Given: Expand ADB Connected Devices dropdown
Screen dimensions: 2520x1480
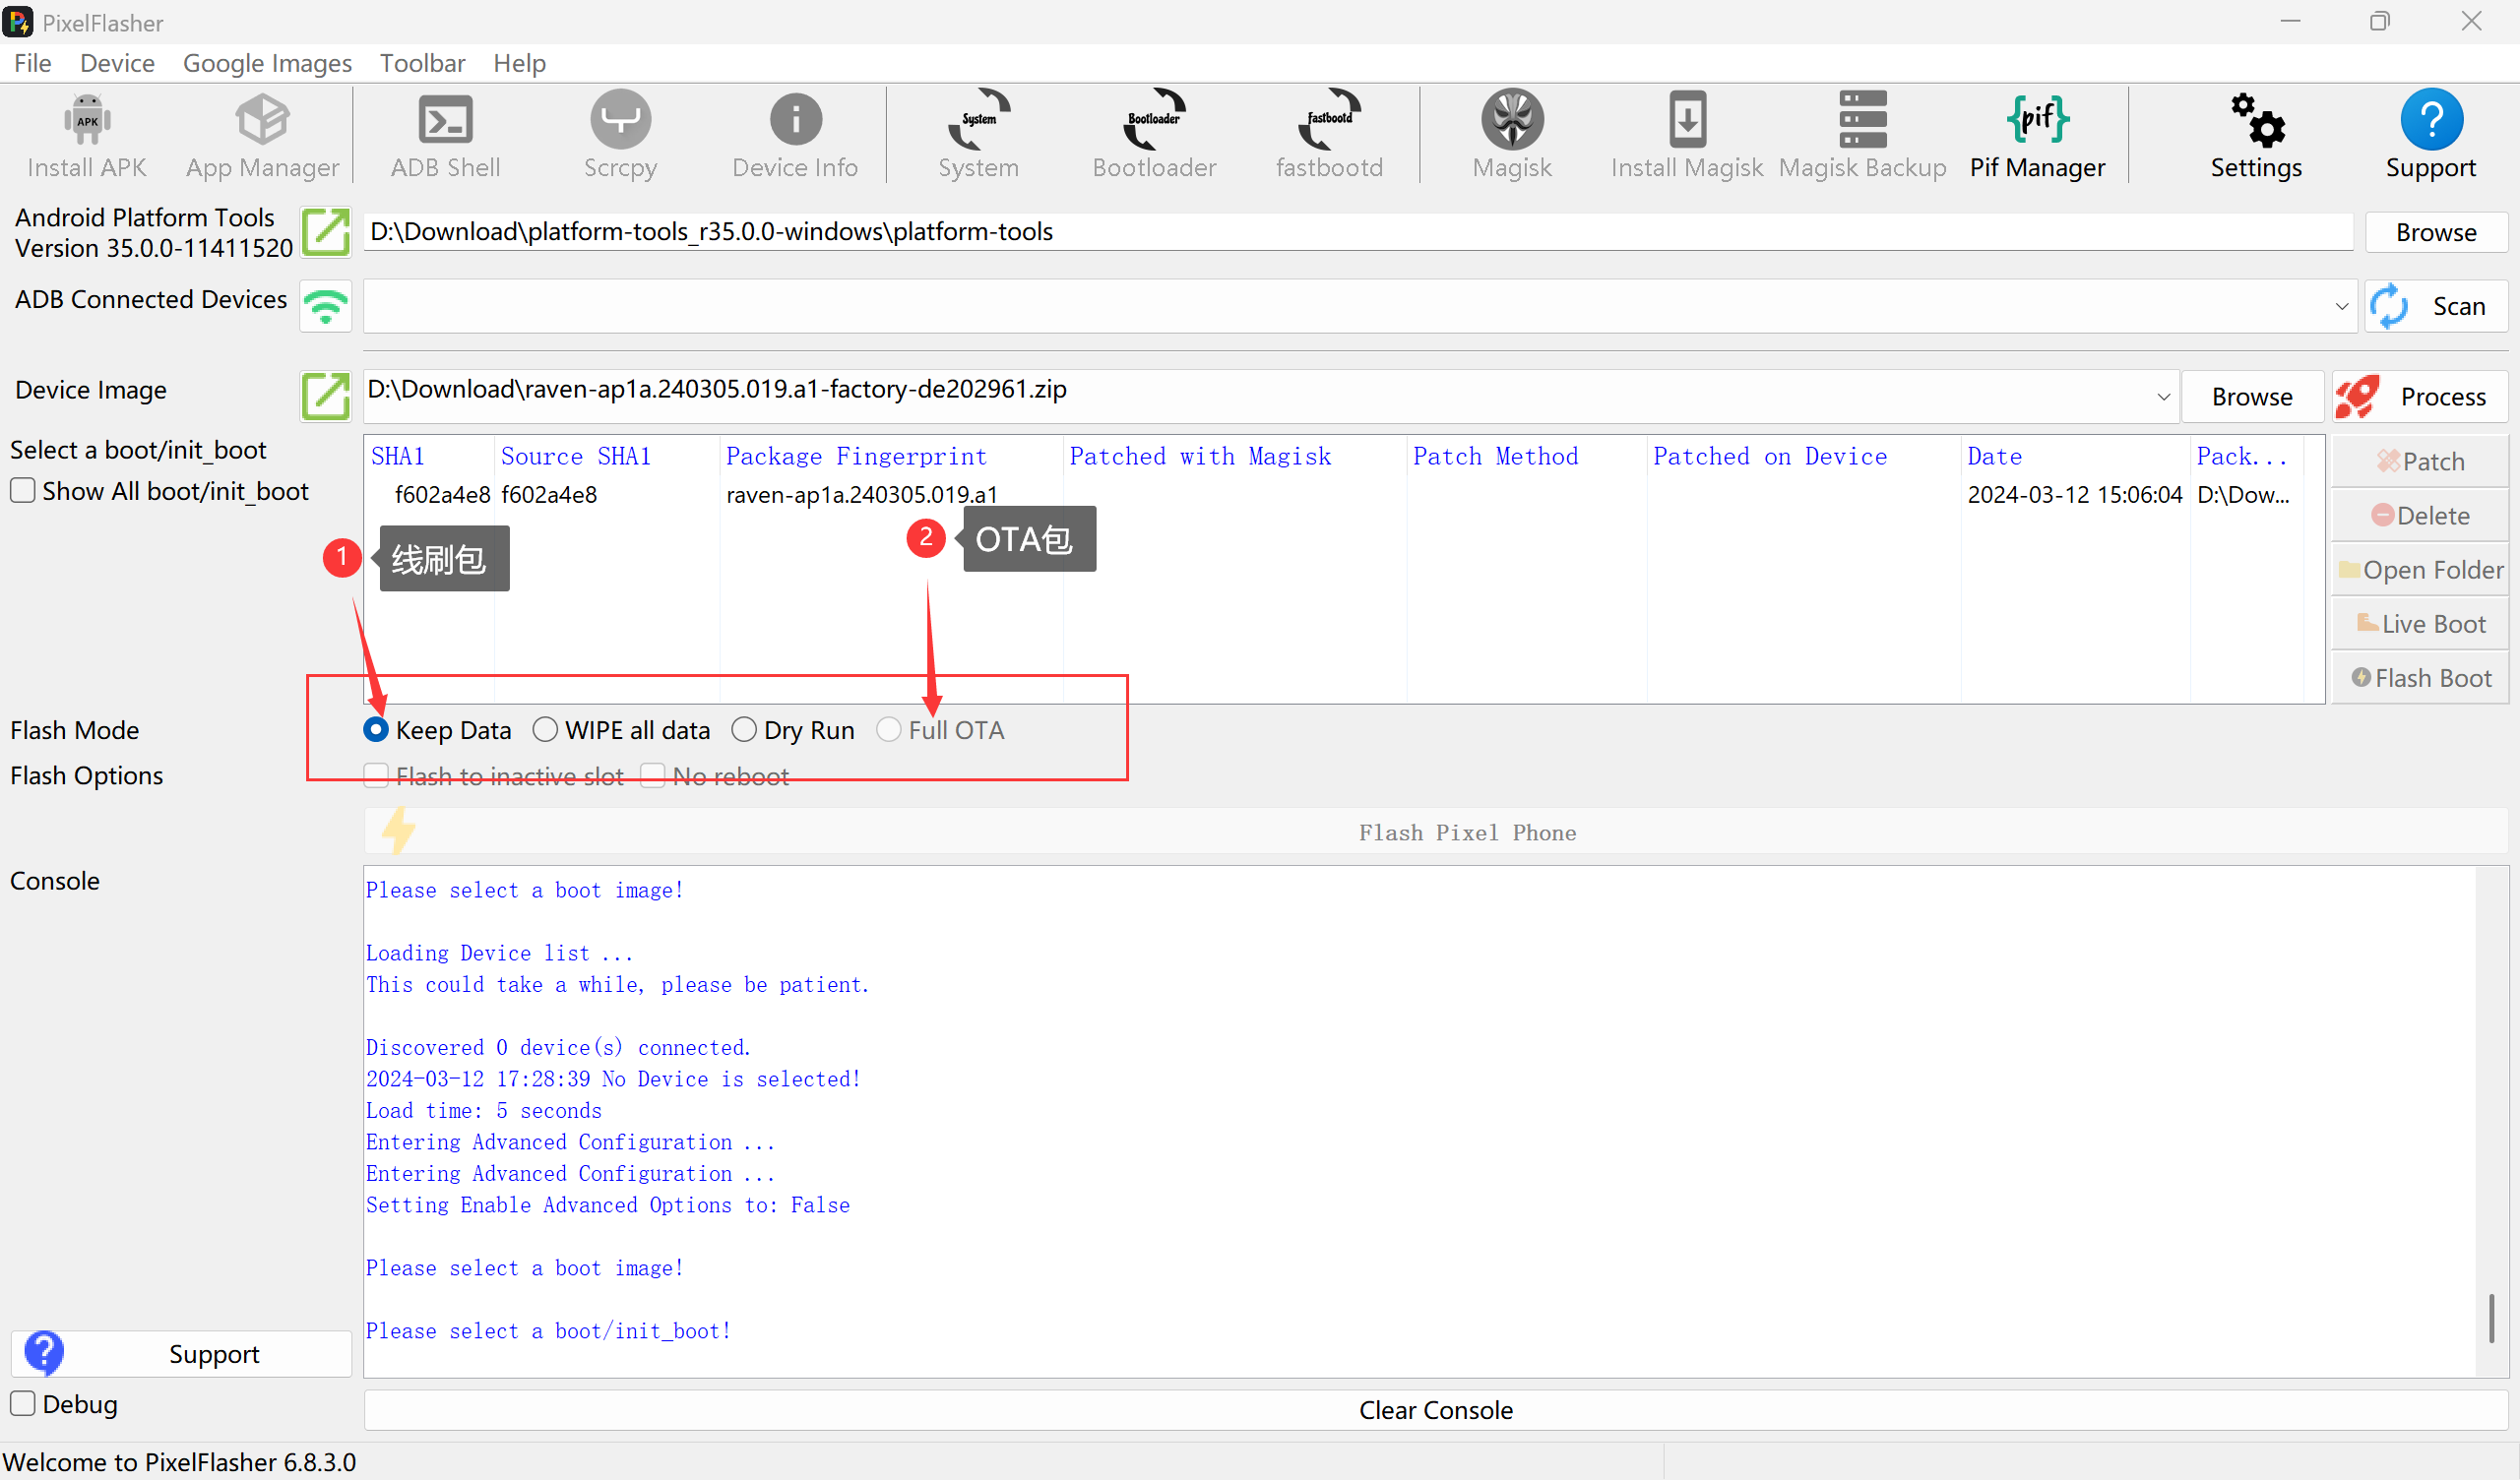Looking at the screenshot, I should 2340,306.
